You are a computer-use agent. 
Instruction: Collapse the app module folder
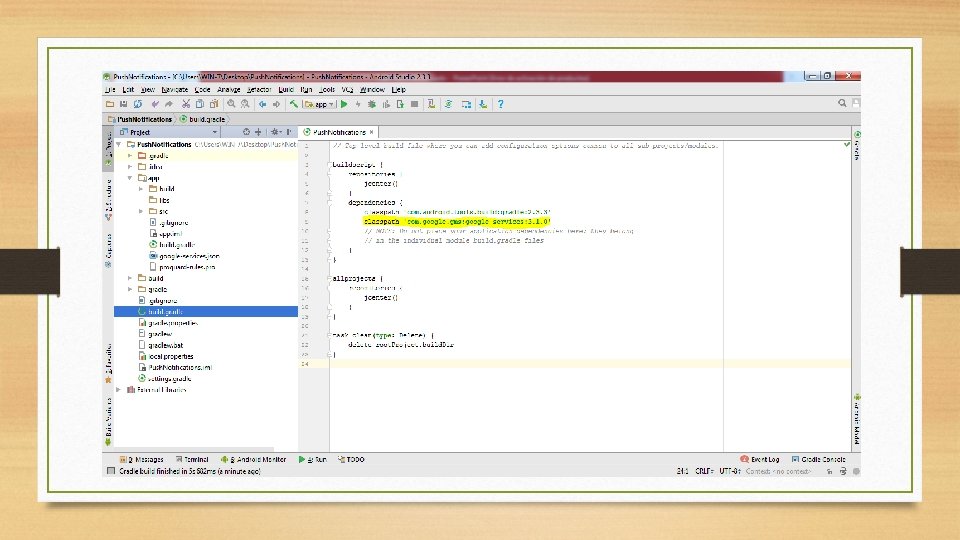click(x=130, y=178)
